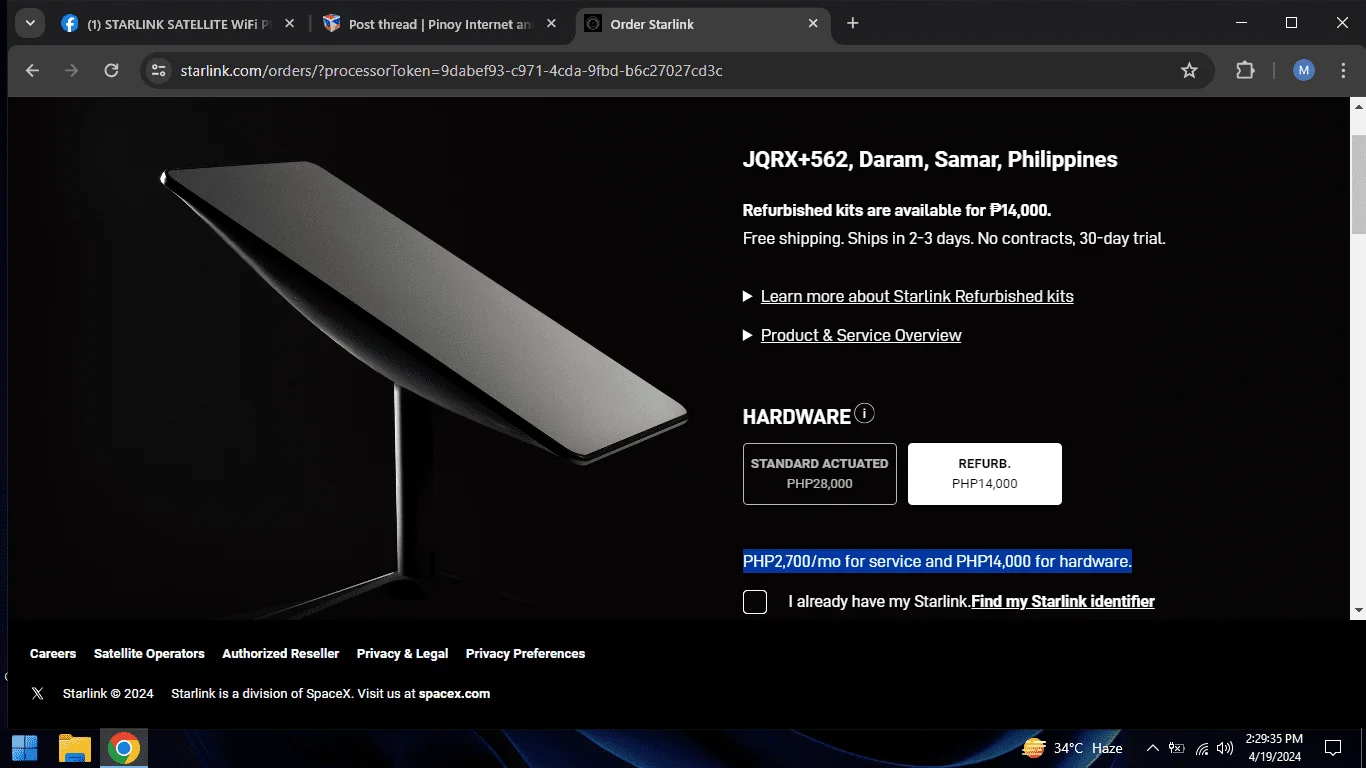Image resolution: width=1366 pixels, height=768 pixels.
Task: Maximize the Chrome window
Action: pos(1291,23)
